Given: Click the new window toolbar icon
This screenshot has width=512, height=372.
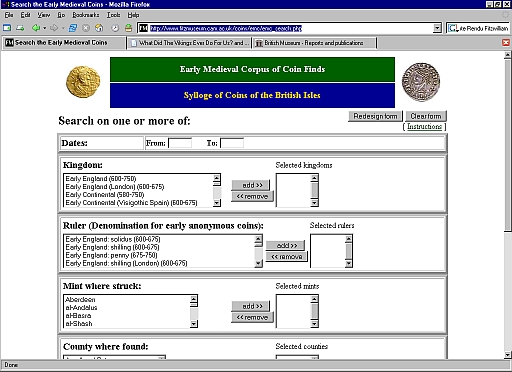Looking at the screenshot, I should pos(7,28).
